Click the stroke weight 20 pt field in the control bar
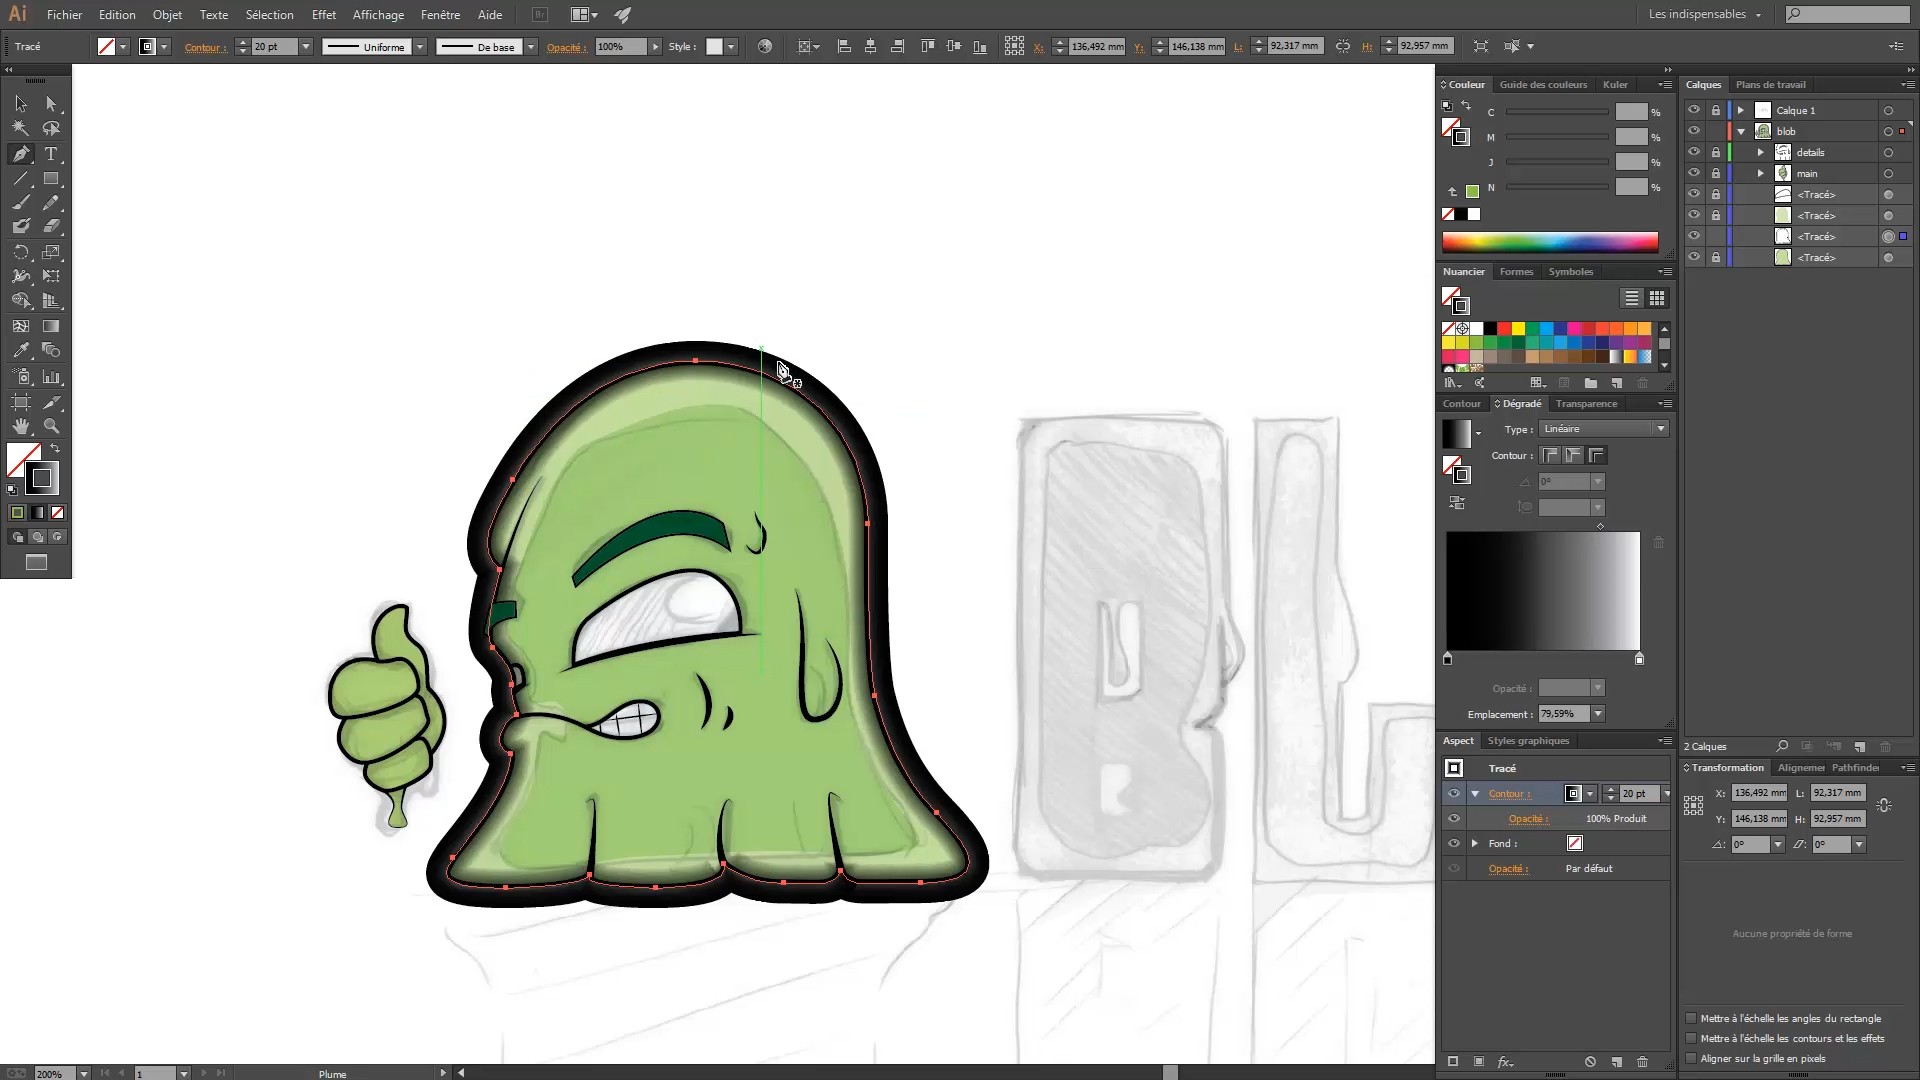The height and width of the screenshot is (1080, 1920). tap(274, 47)
